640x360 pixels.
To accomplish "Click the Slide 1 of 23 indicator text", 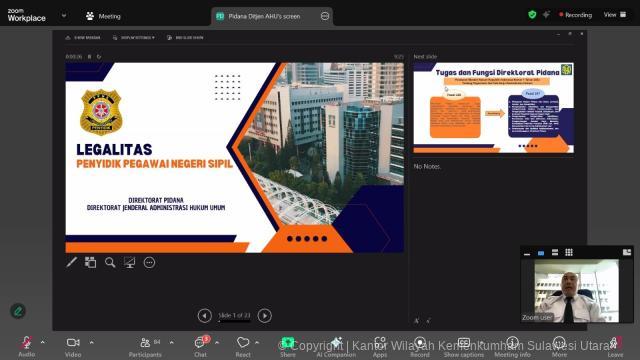I will 234,316.
